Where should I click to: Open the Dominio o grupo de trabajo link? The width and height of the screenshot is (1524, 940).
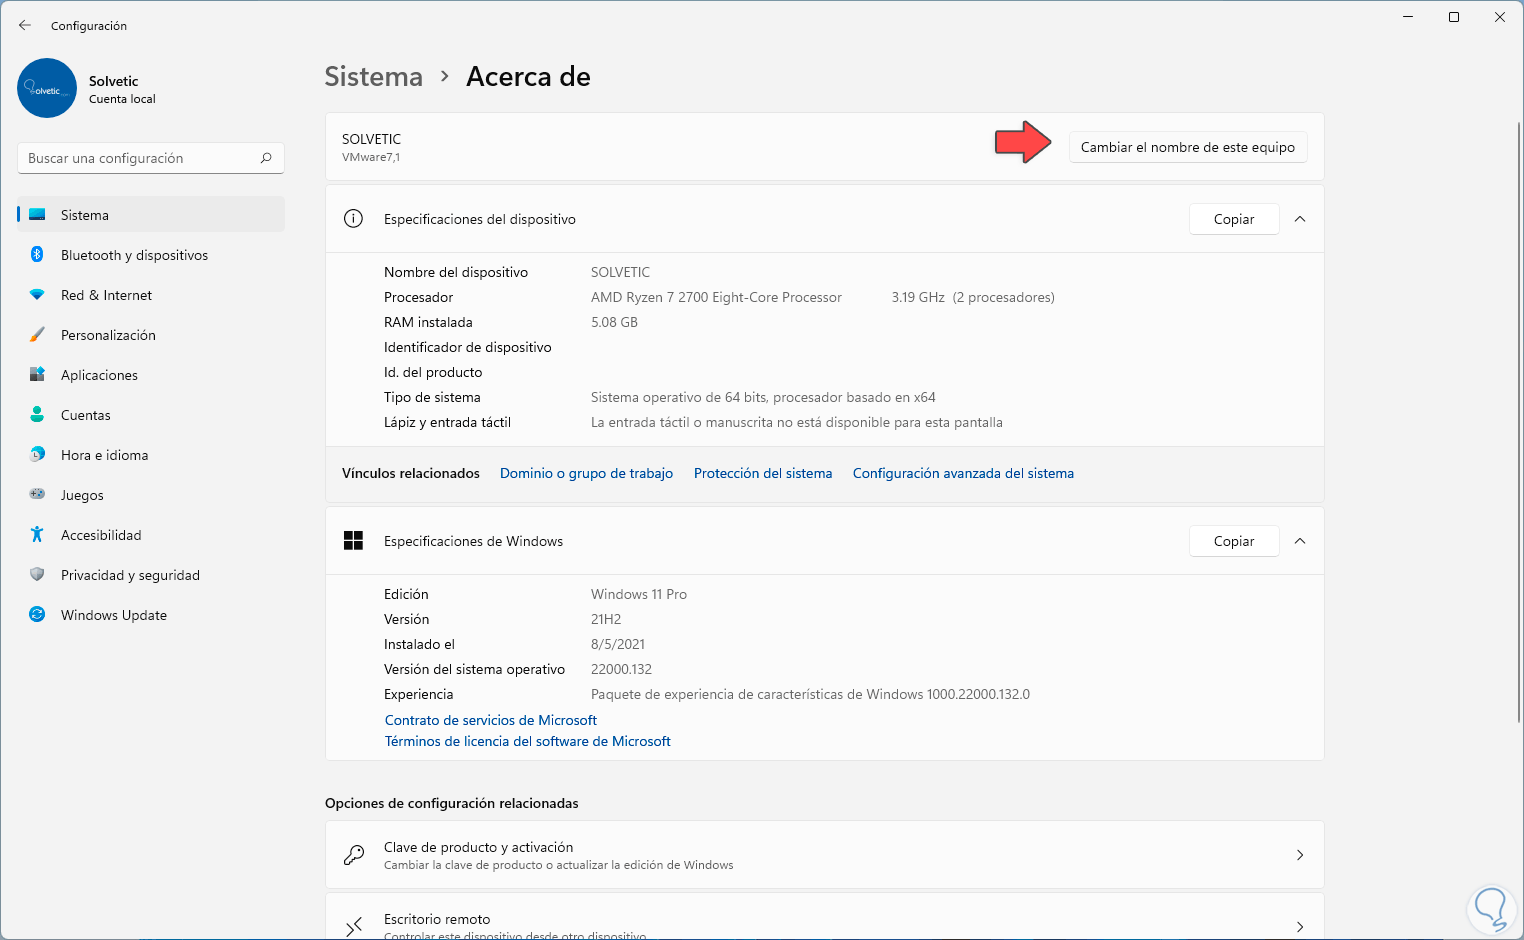coord(586,473)
